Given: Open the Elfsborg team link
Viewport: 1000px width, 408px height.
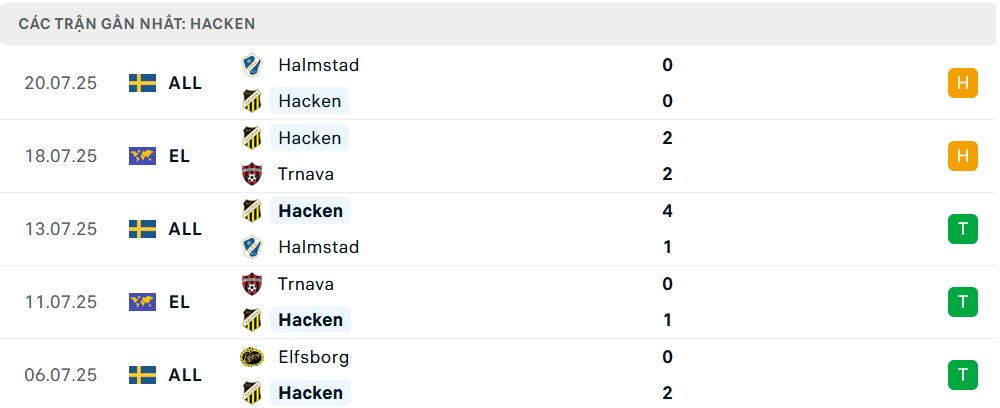Looking at the screenshot, I should (x=313, y=357).
